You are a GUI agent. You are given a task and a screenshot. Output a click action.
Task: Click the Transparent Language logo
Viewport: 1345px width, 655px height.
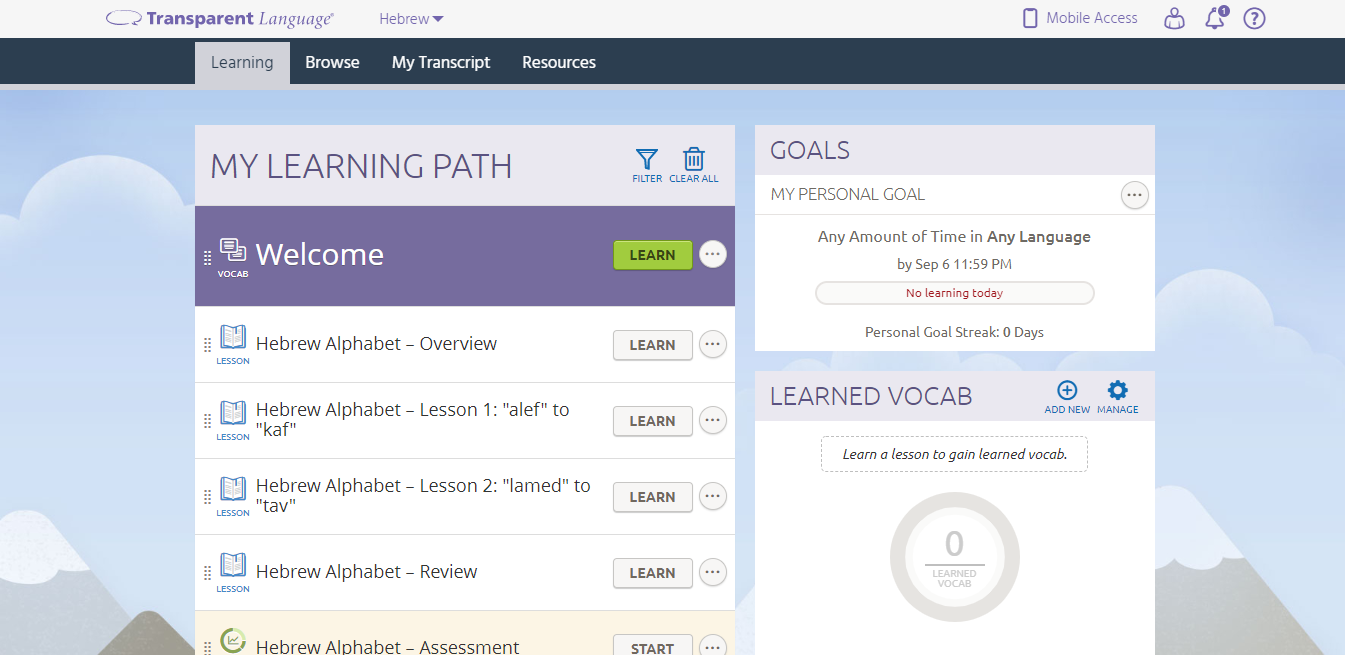tap(221, 18)
